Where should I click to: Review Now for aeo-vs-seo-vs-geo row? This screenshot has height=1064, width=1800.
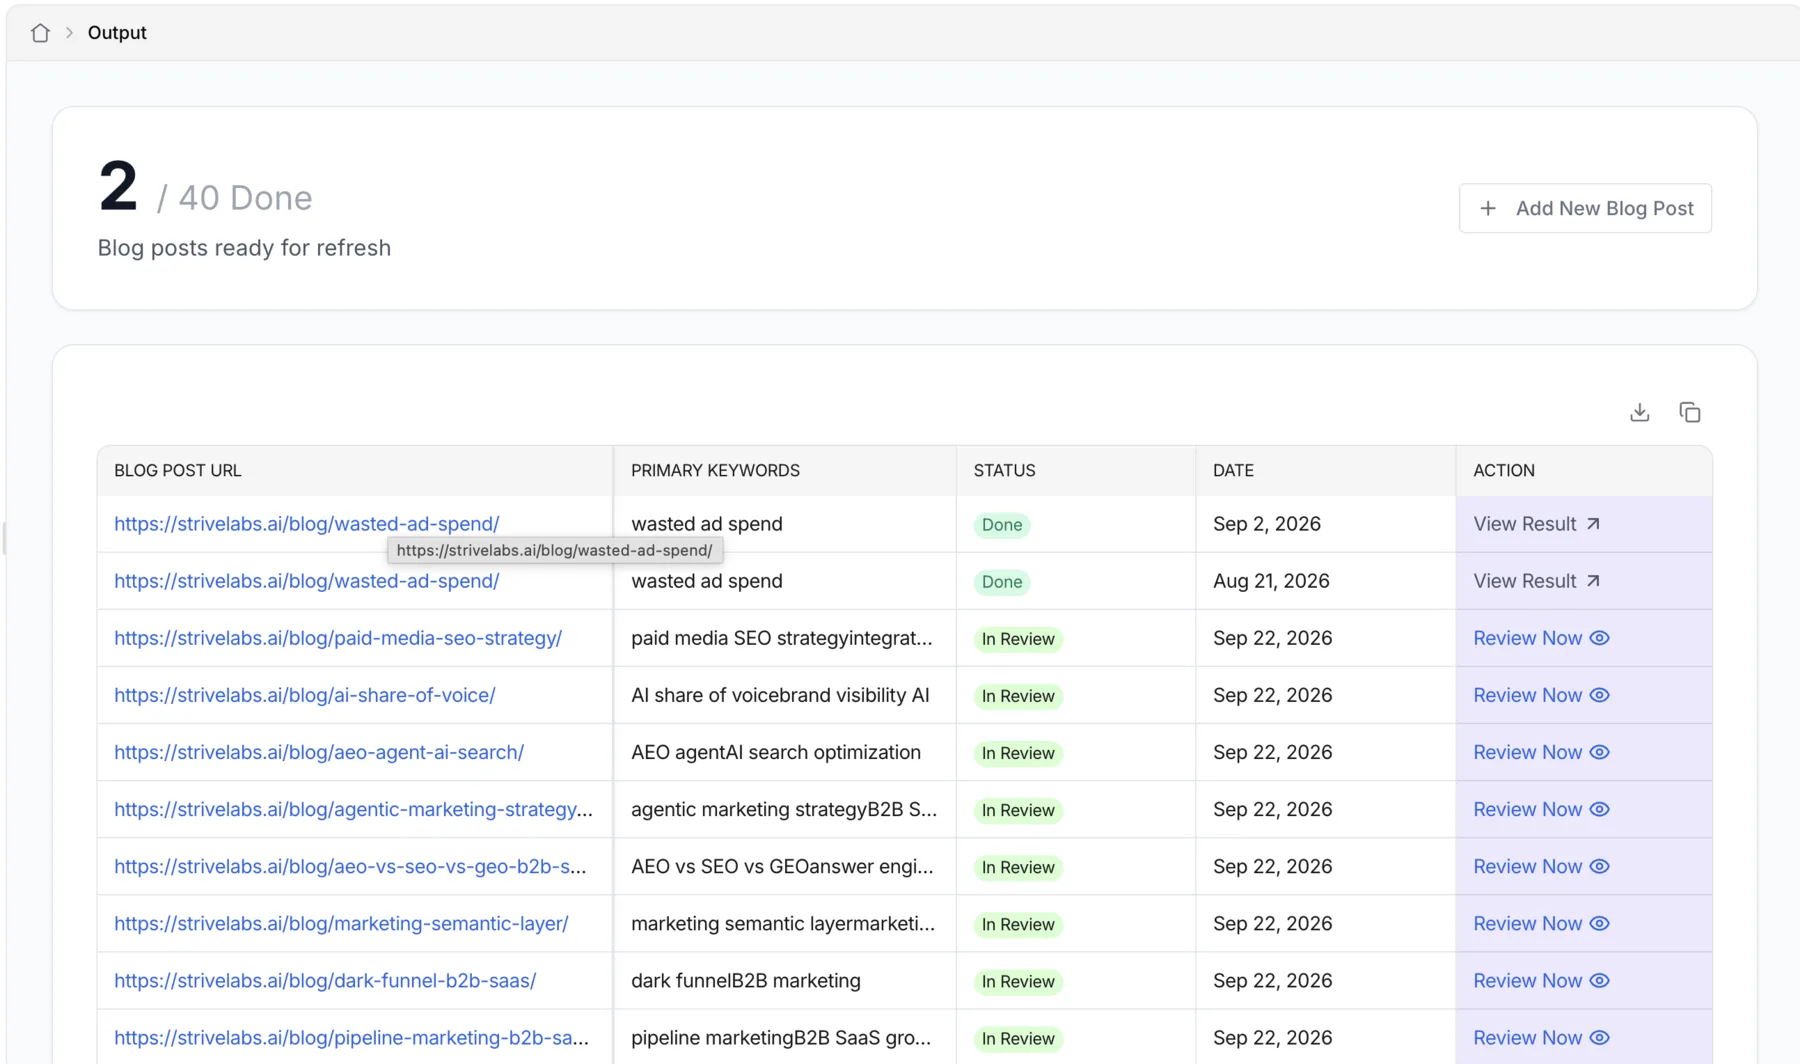1541,866
